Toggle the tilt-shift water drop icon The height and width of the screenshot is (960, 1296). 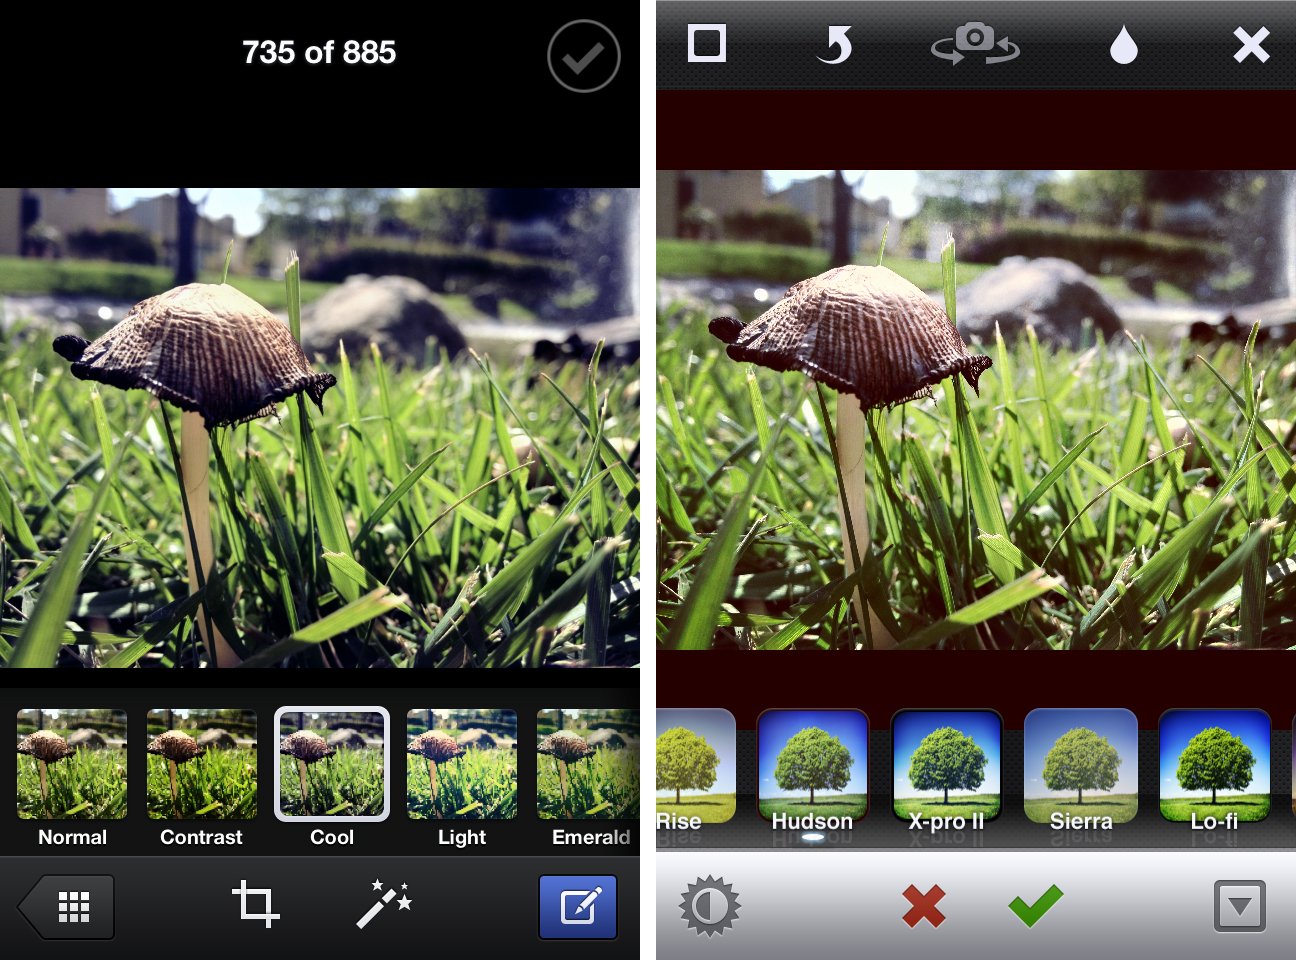click(x=1124, y=45)
